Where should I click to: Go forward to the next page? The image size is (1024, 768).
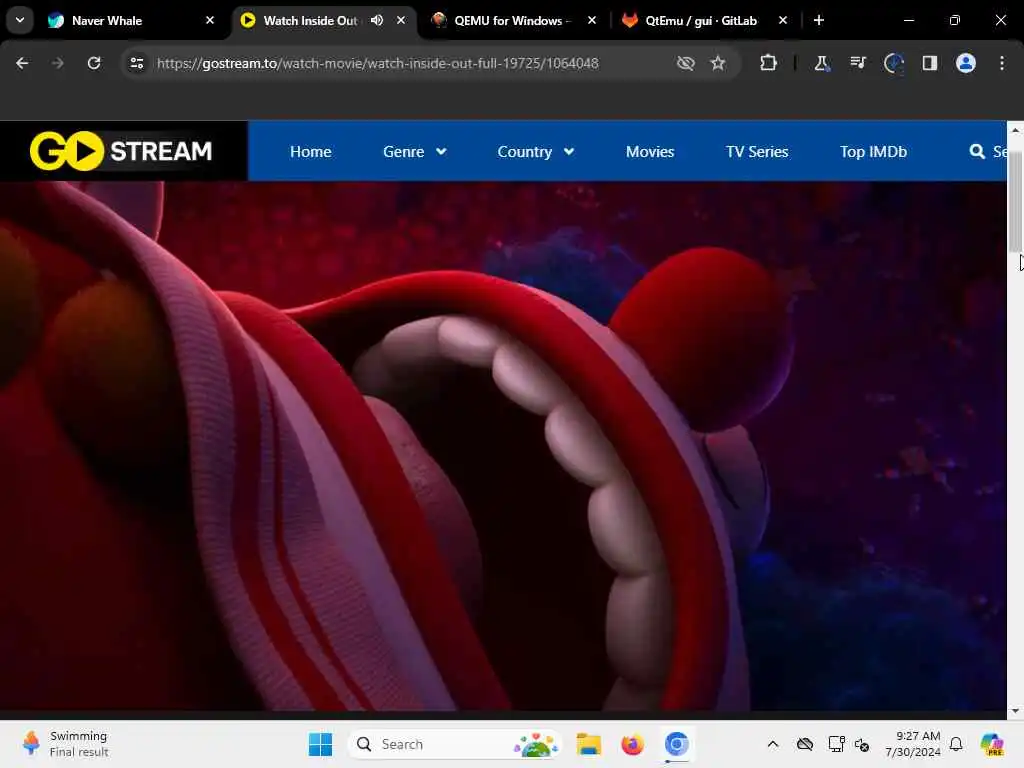(57, 63)
